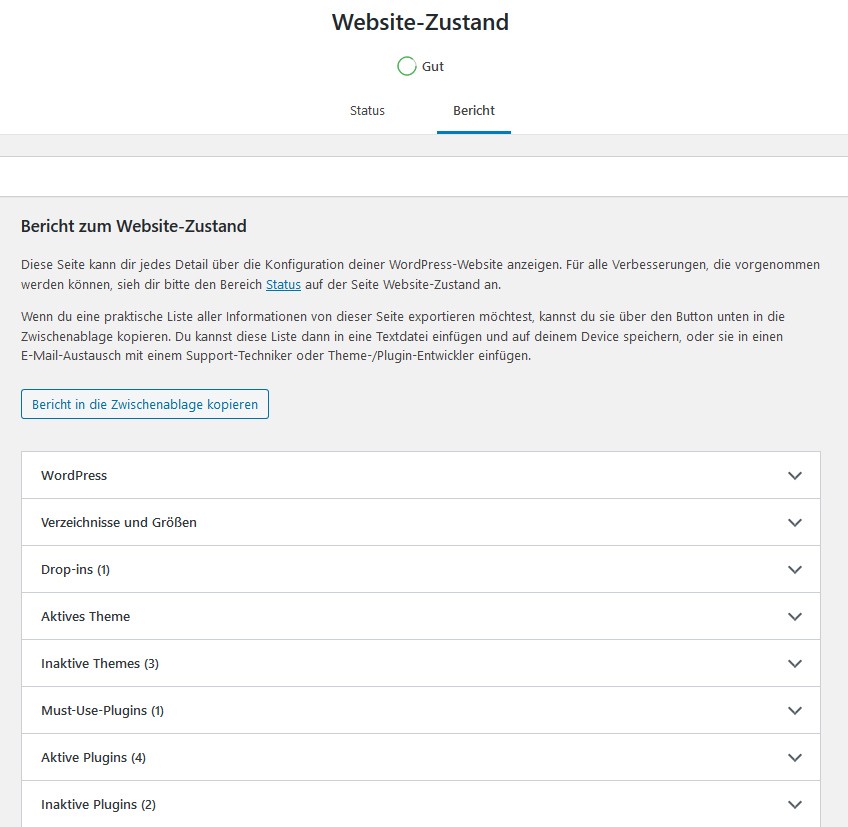Screen dimensions: 848x827
Task: Click the chevron icon beside Aktive Plugins
Action: click(x=794, y=758)
